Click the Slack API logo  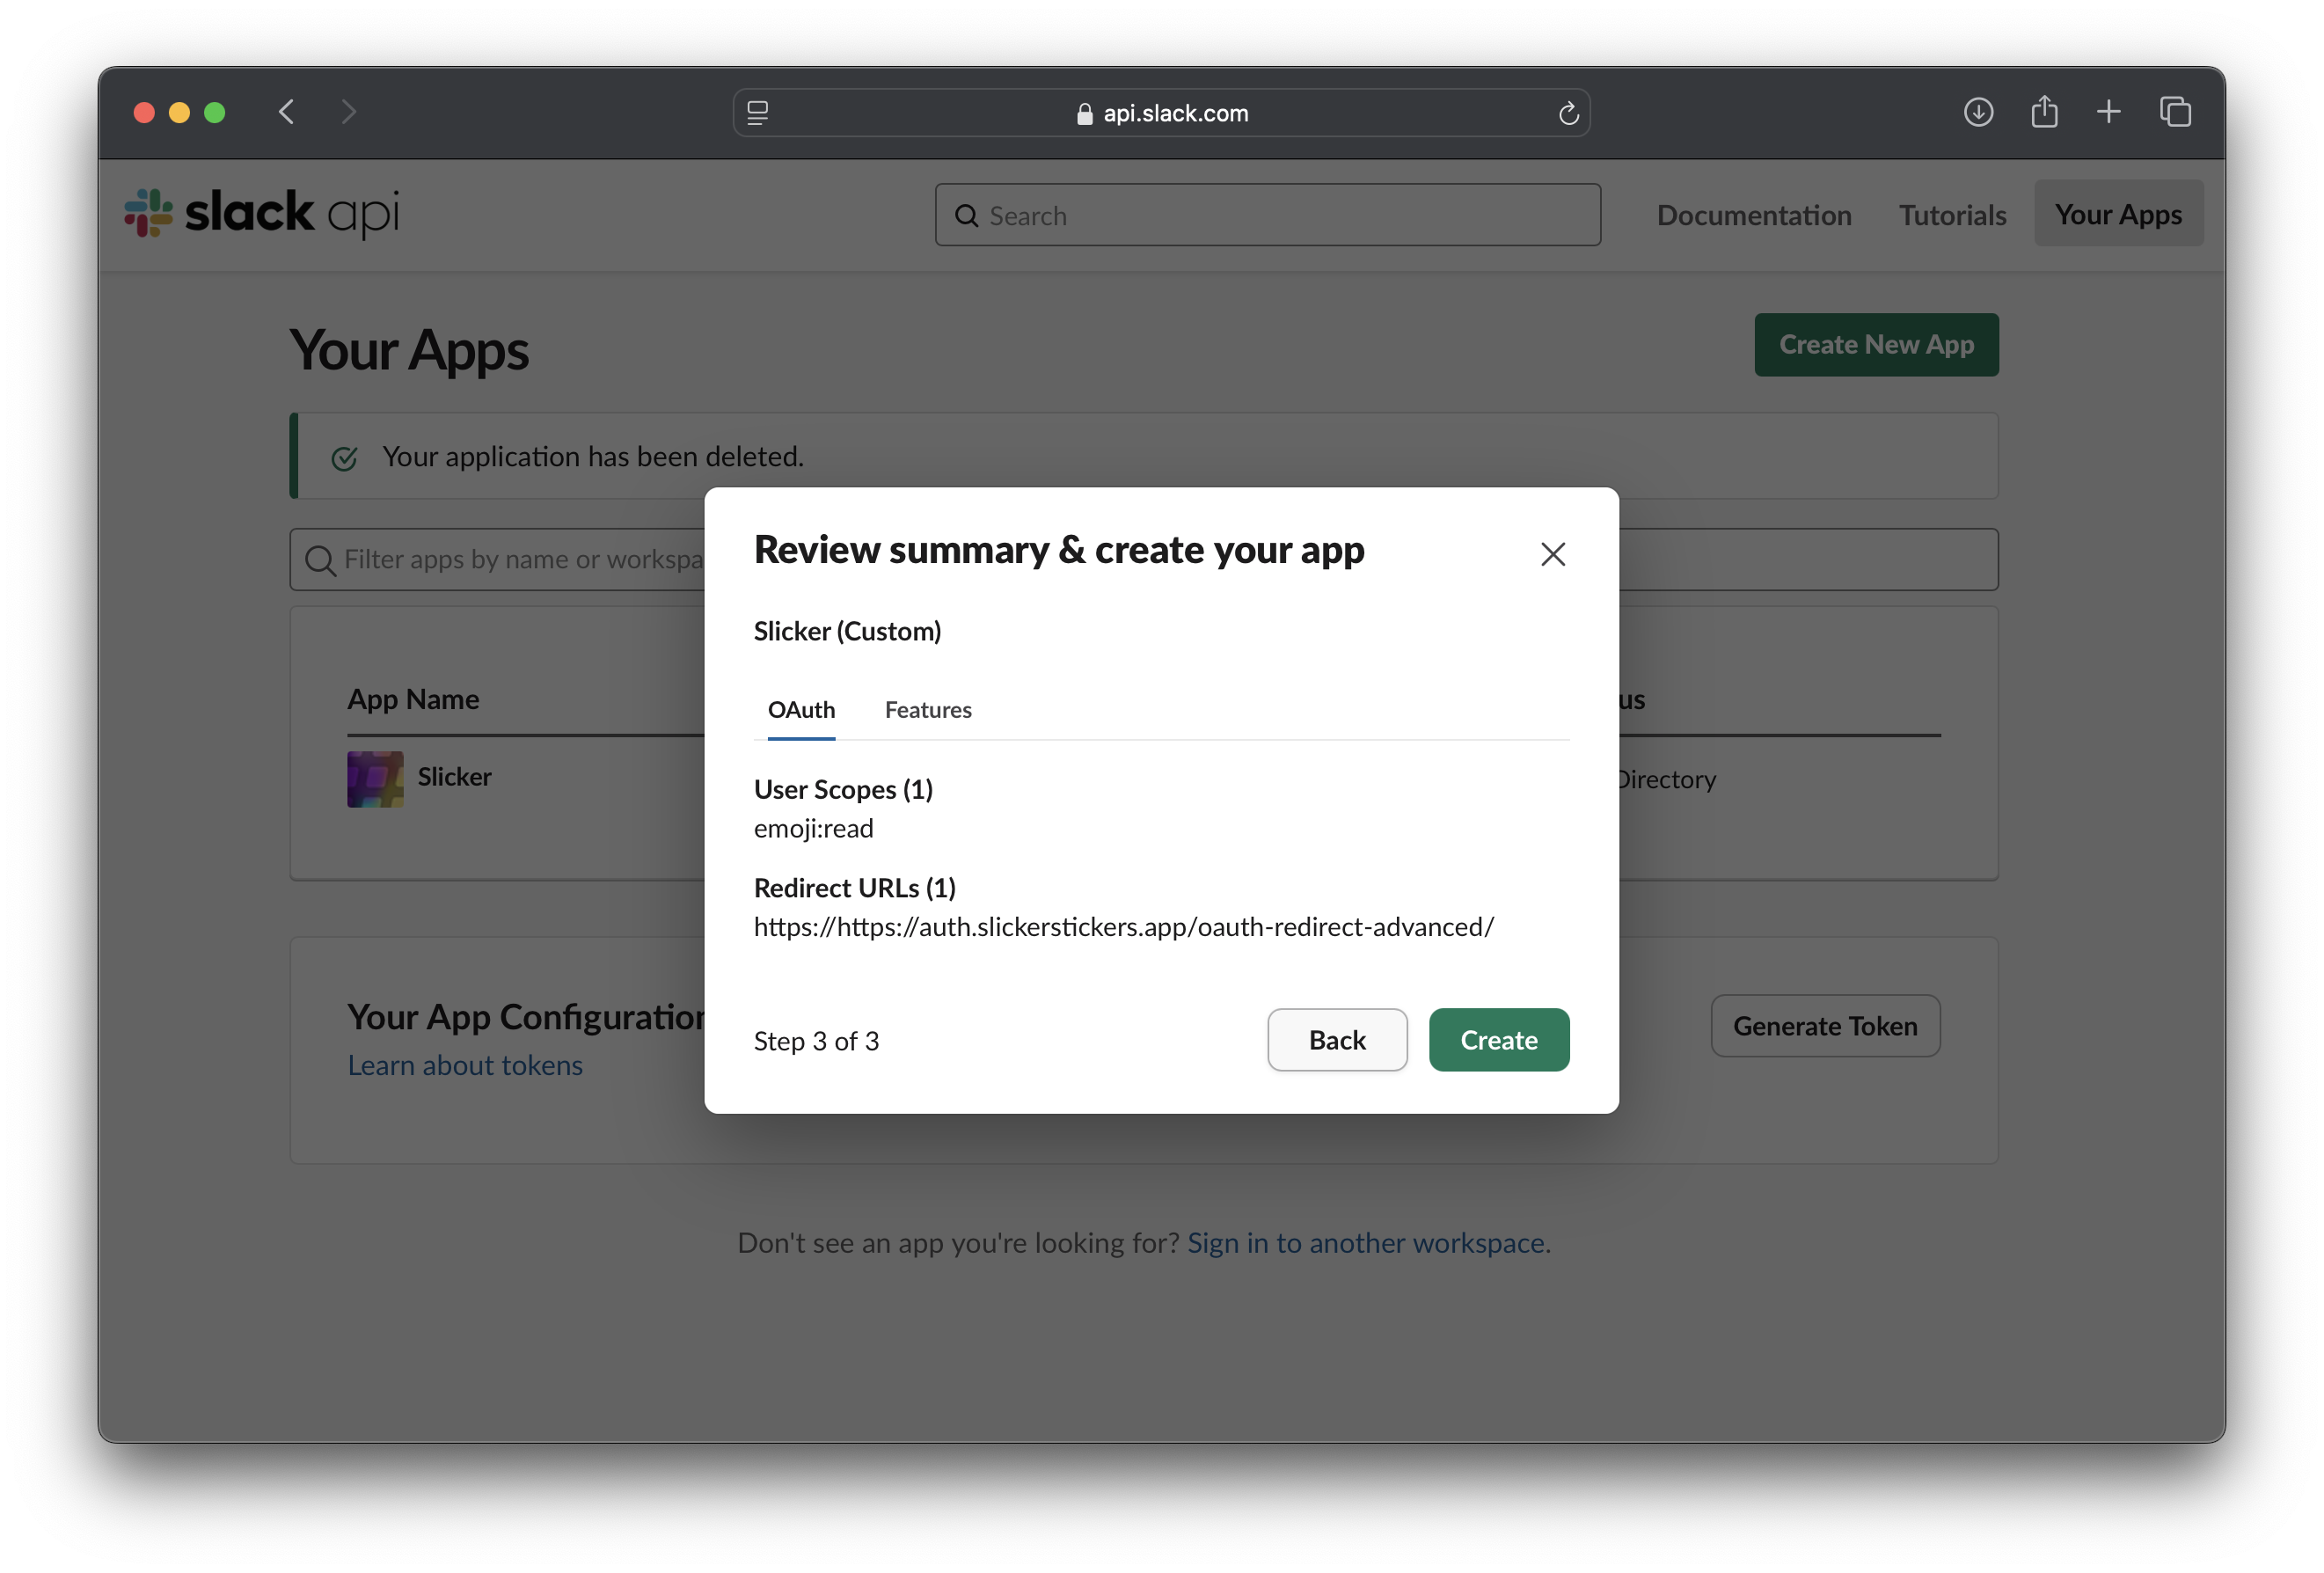(x=262, y=213)
